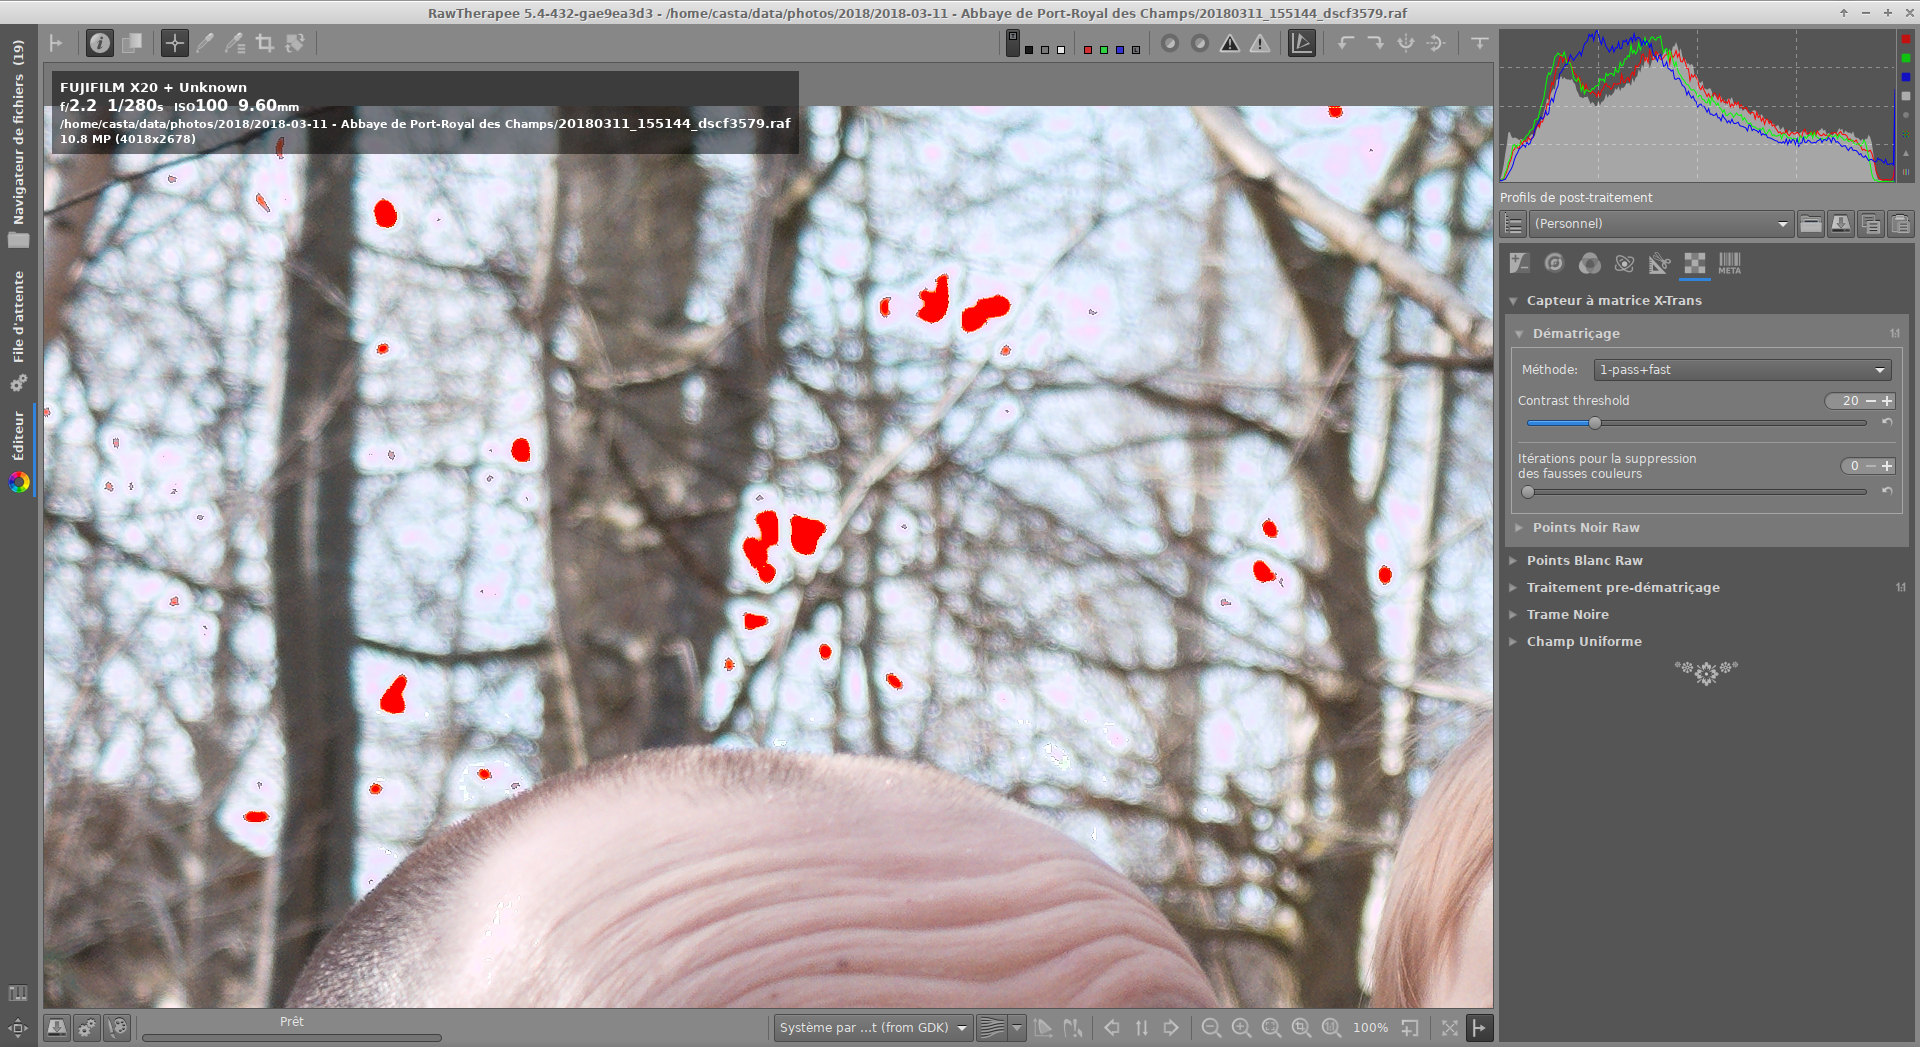
Task: Open the rendering intent dropdown arrow
Action: (x=1017, y=1028)
